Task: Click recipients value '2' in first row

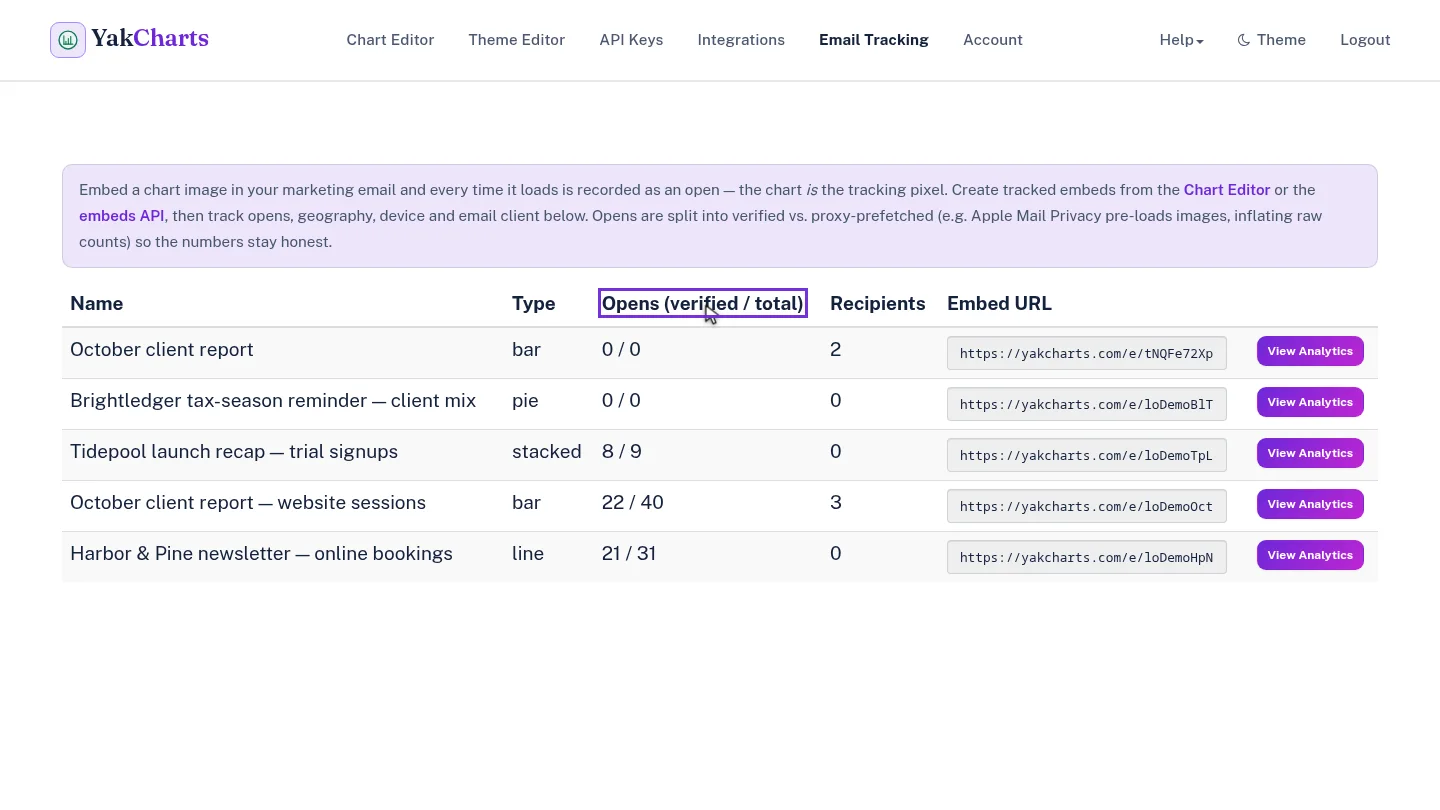Action: [836, 350]
